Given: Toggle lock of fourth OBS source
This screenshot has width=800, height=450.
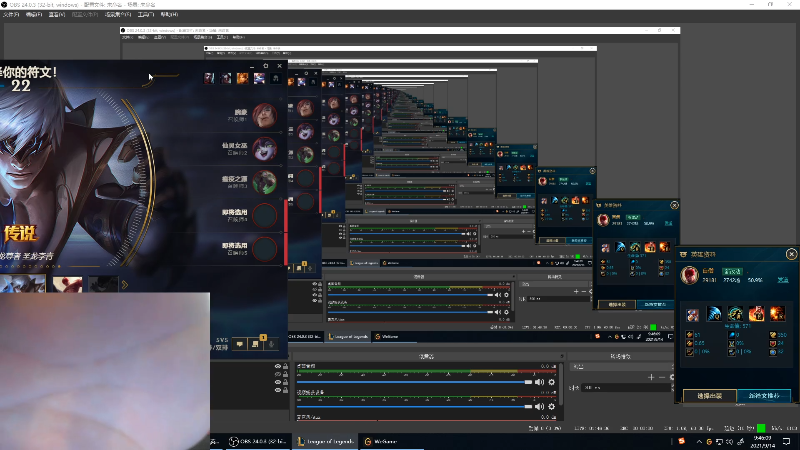Looking at the screenshot, I should 285,390.
